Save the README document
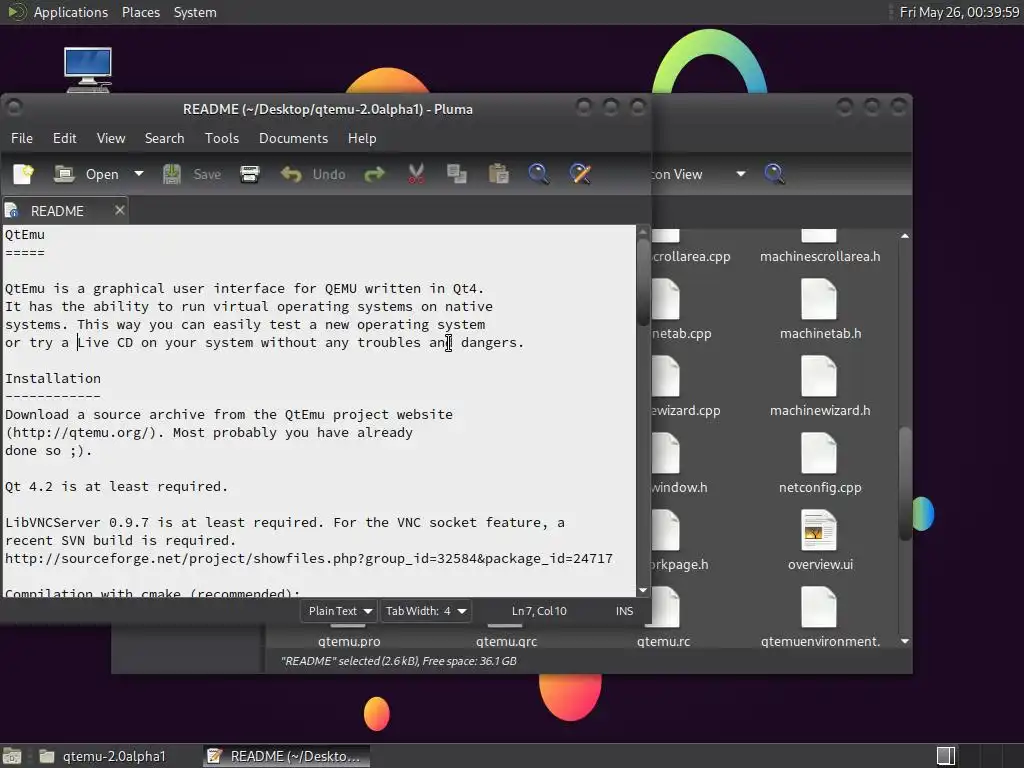 [192, 174]
